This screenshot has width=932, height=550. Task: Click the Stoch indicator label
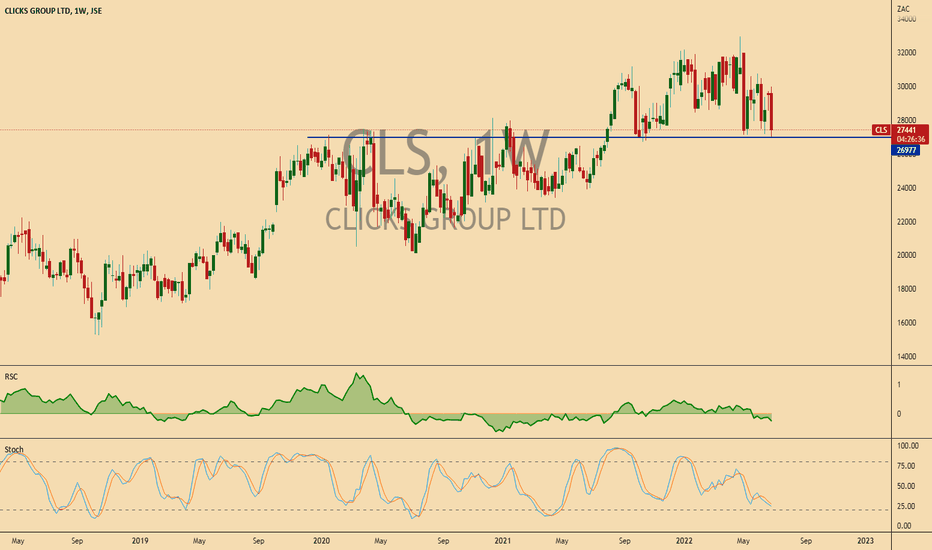[14, 450]
